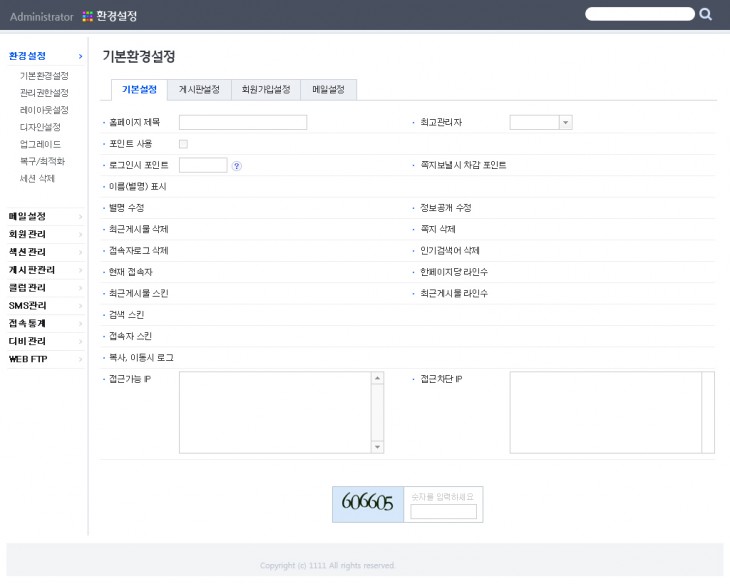Open 디자인설정 in the sidebar
Screen dimensions: 730x584
40,127
